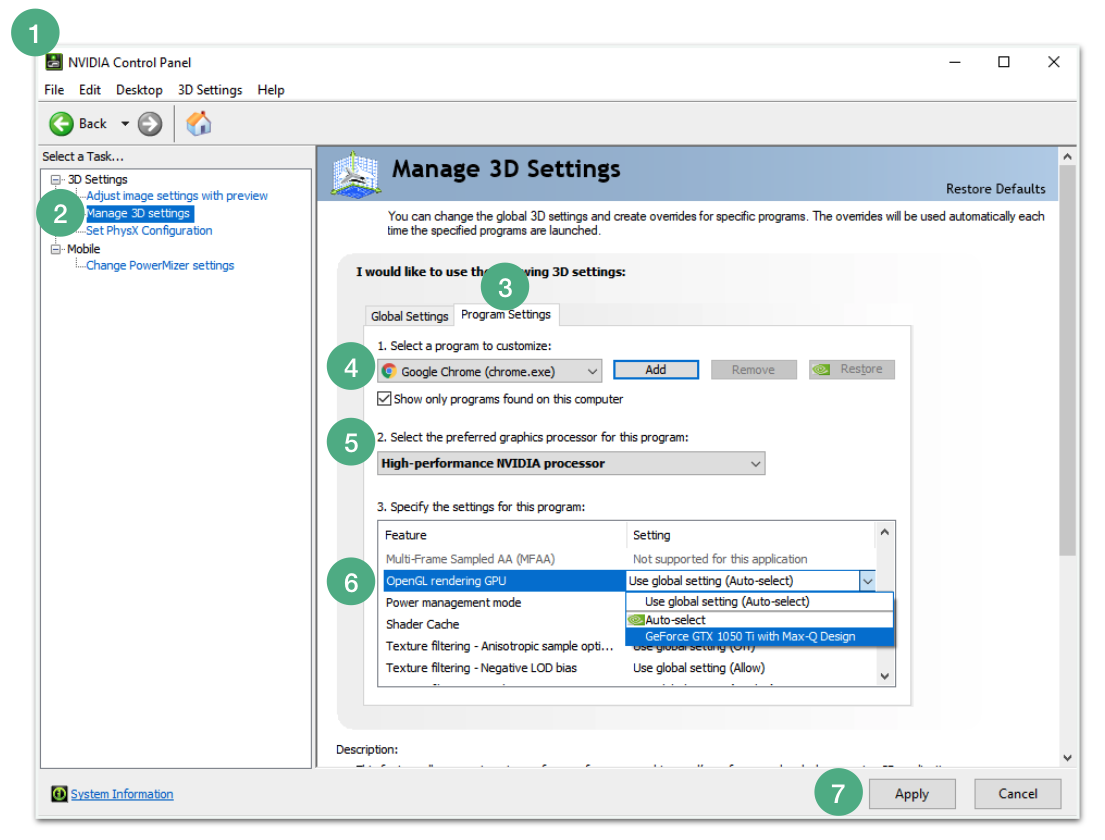Click feature list scrollbar down arrow

(885, 677)
